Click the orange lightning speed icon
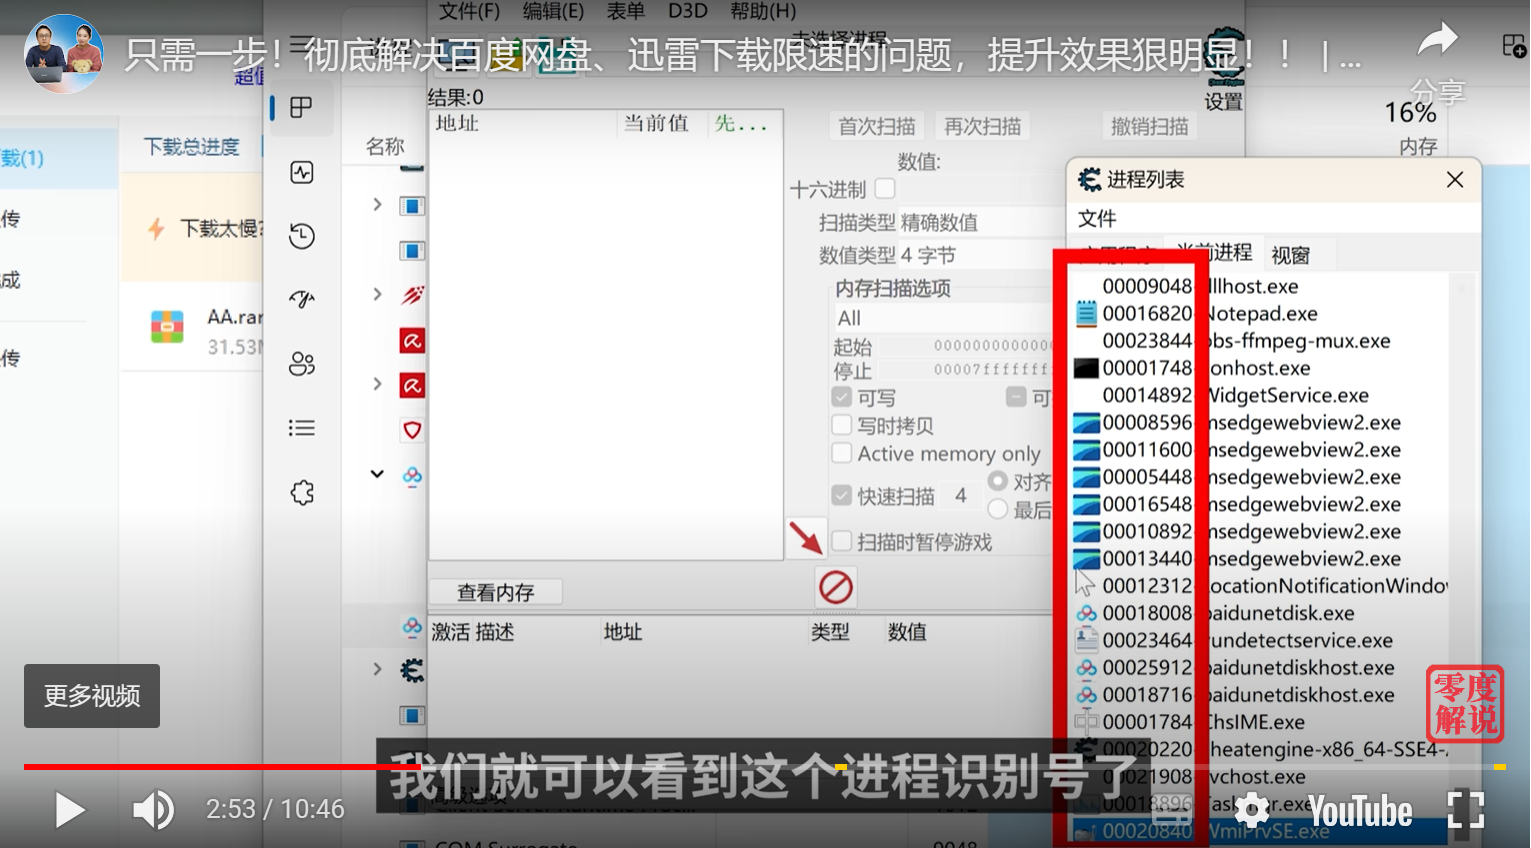Image resolution: width=1531 pixels, height=848 pixels. coord(156,229)
